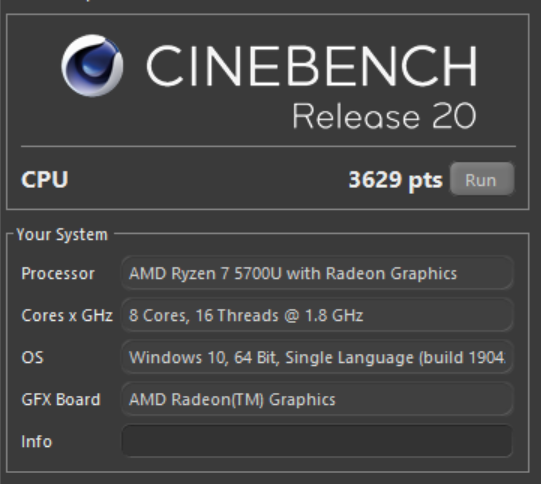
Task: Click into the empty Info text field
Action: (317, 441)
